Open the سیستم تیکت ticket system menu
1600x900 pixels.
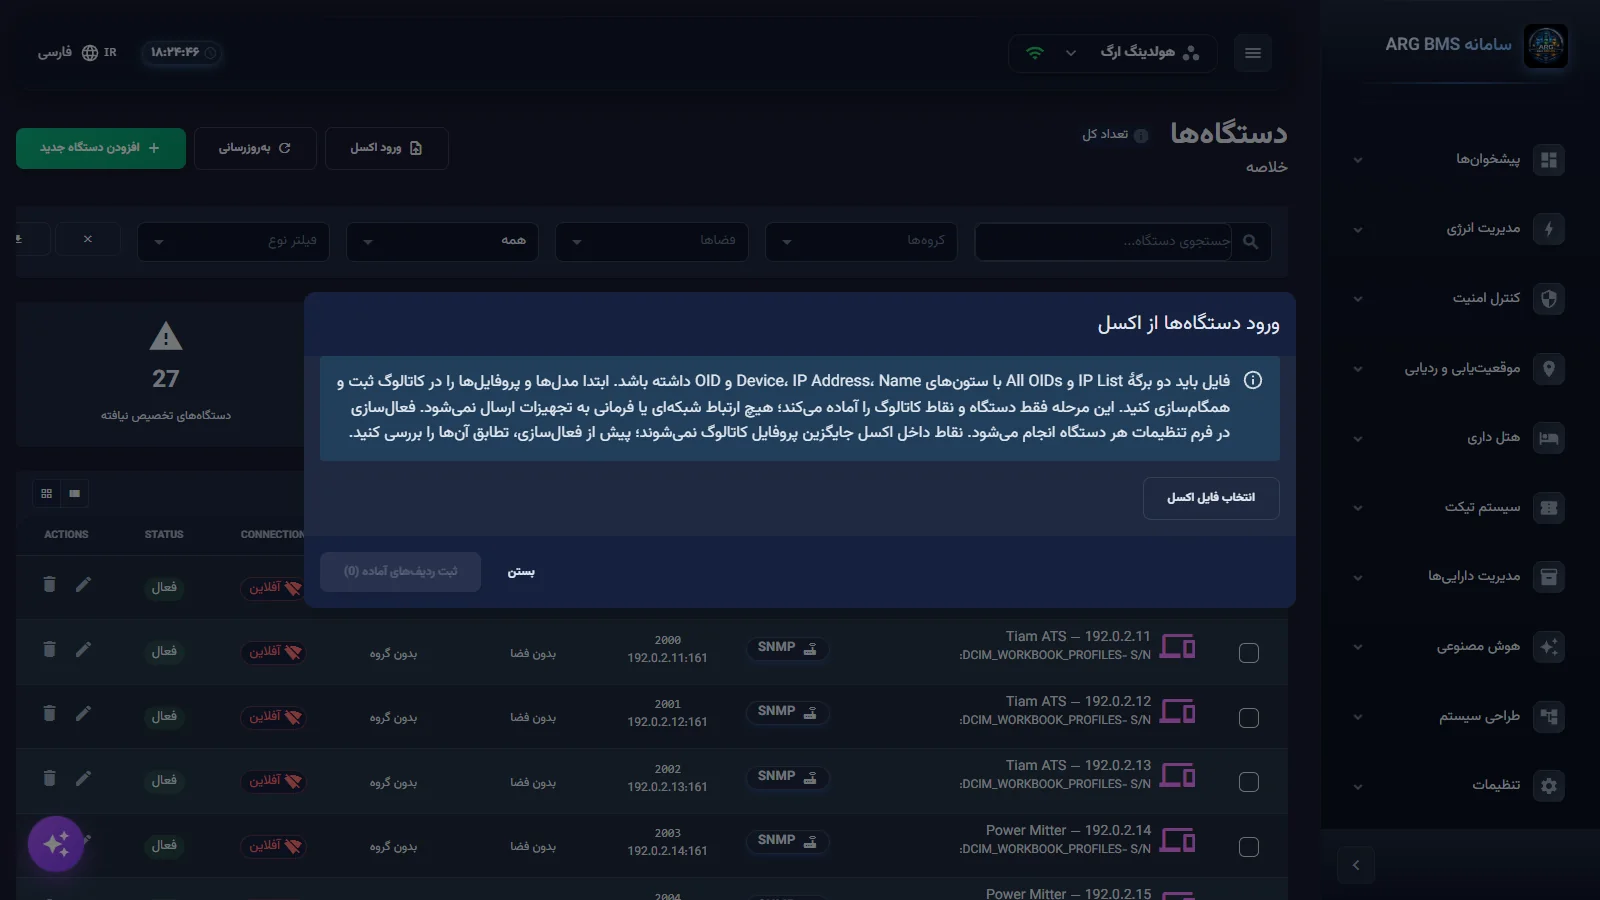1460,508
